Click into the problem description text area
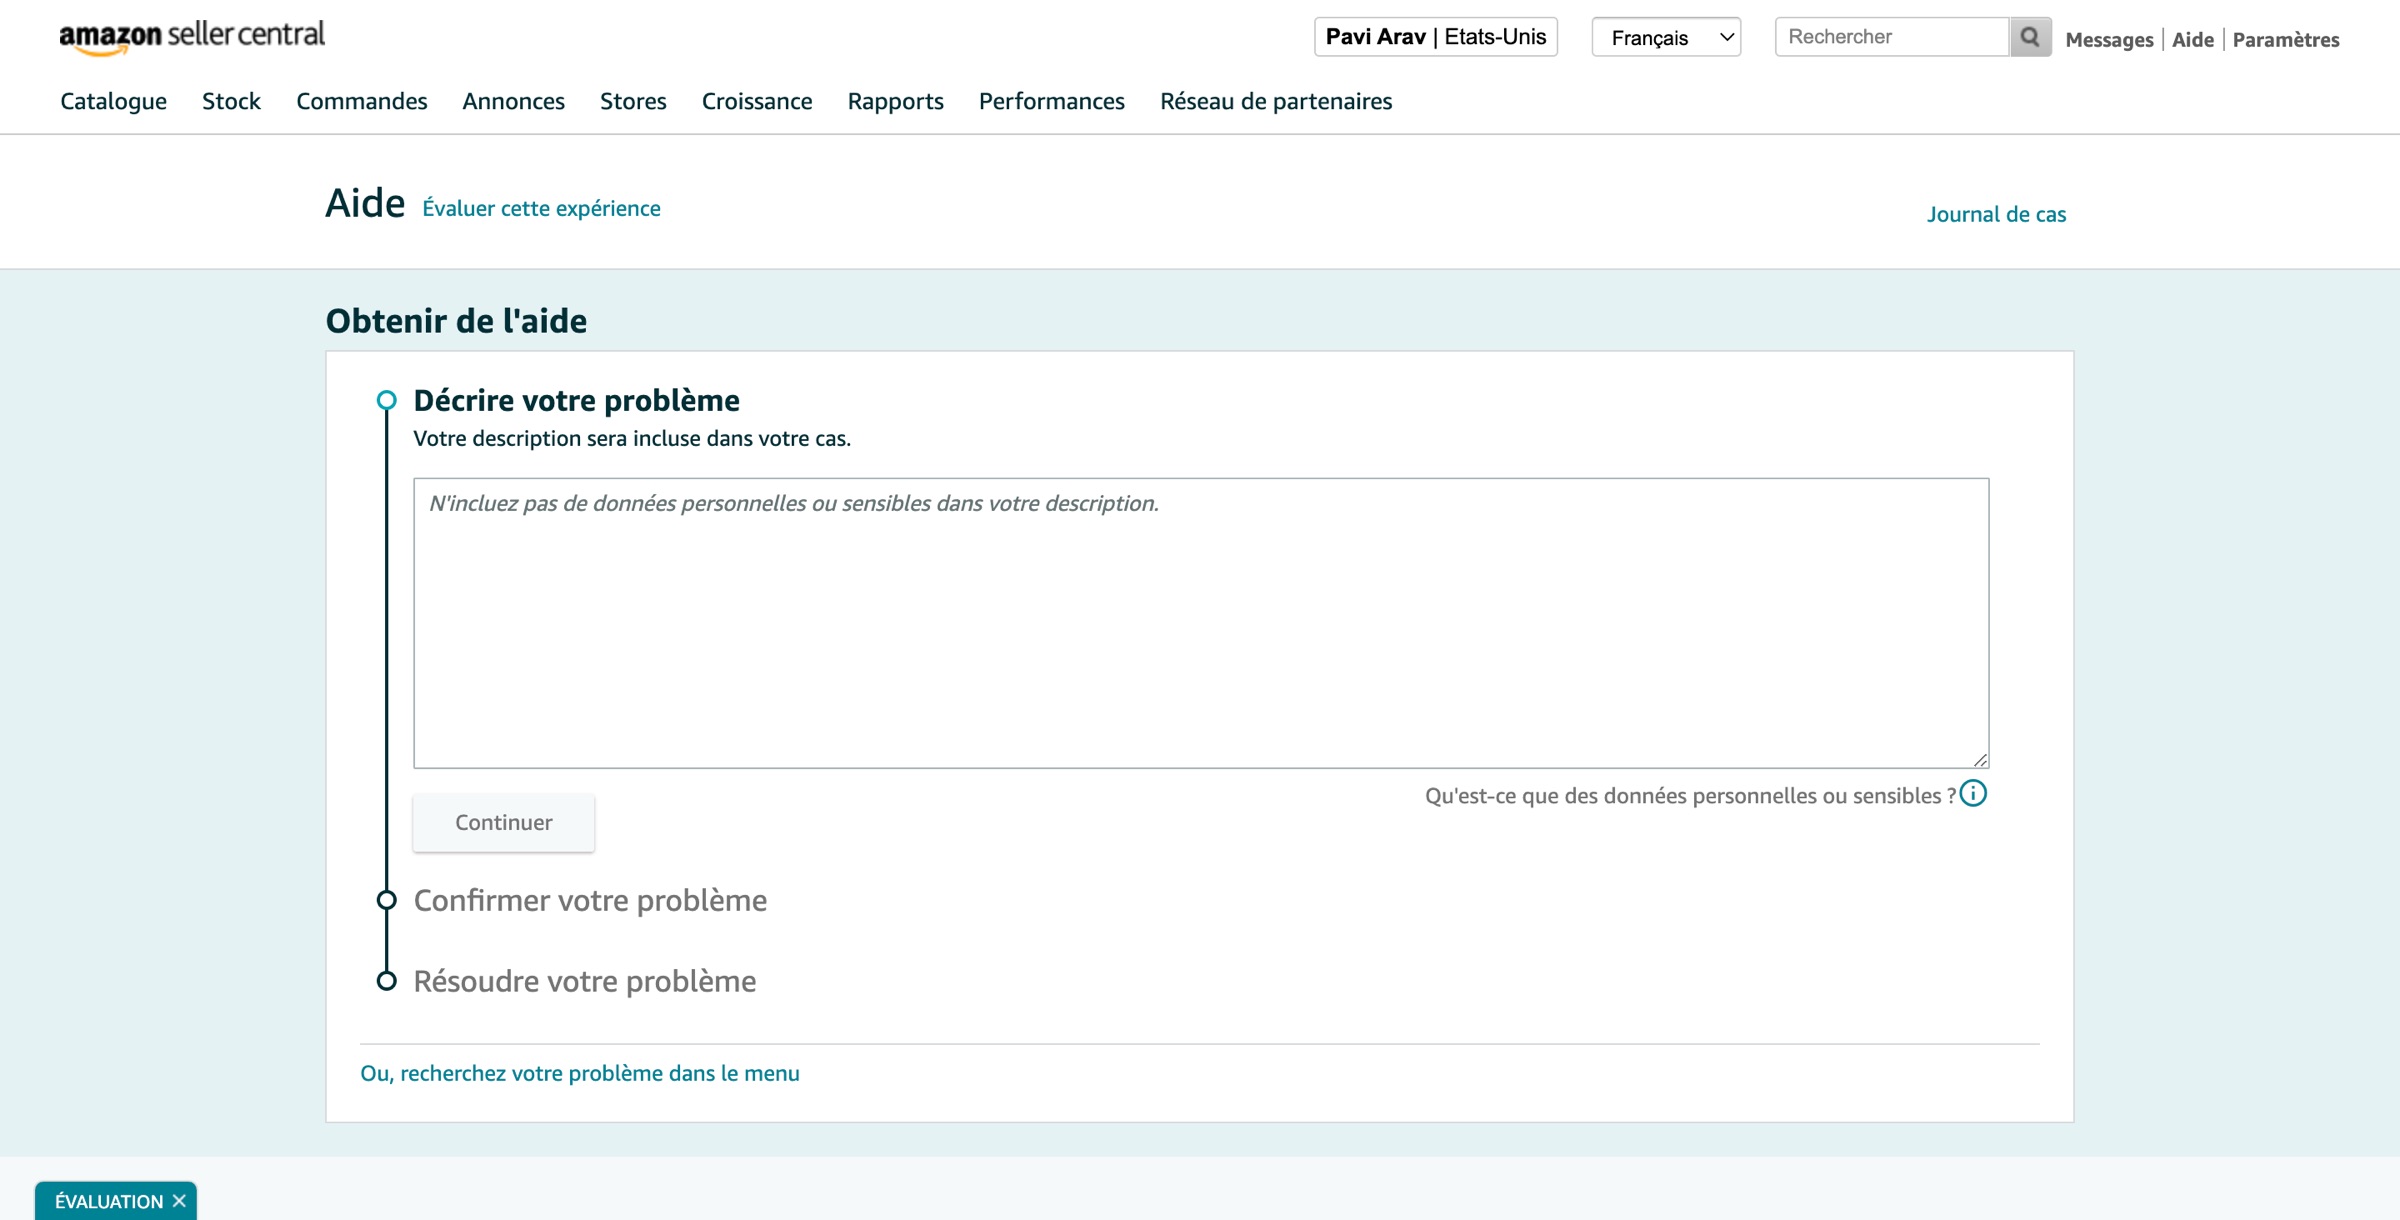The height and width of the screenshot is (1220, 2400). (1201, 623)
